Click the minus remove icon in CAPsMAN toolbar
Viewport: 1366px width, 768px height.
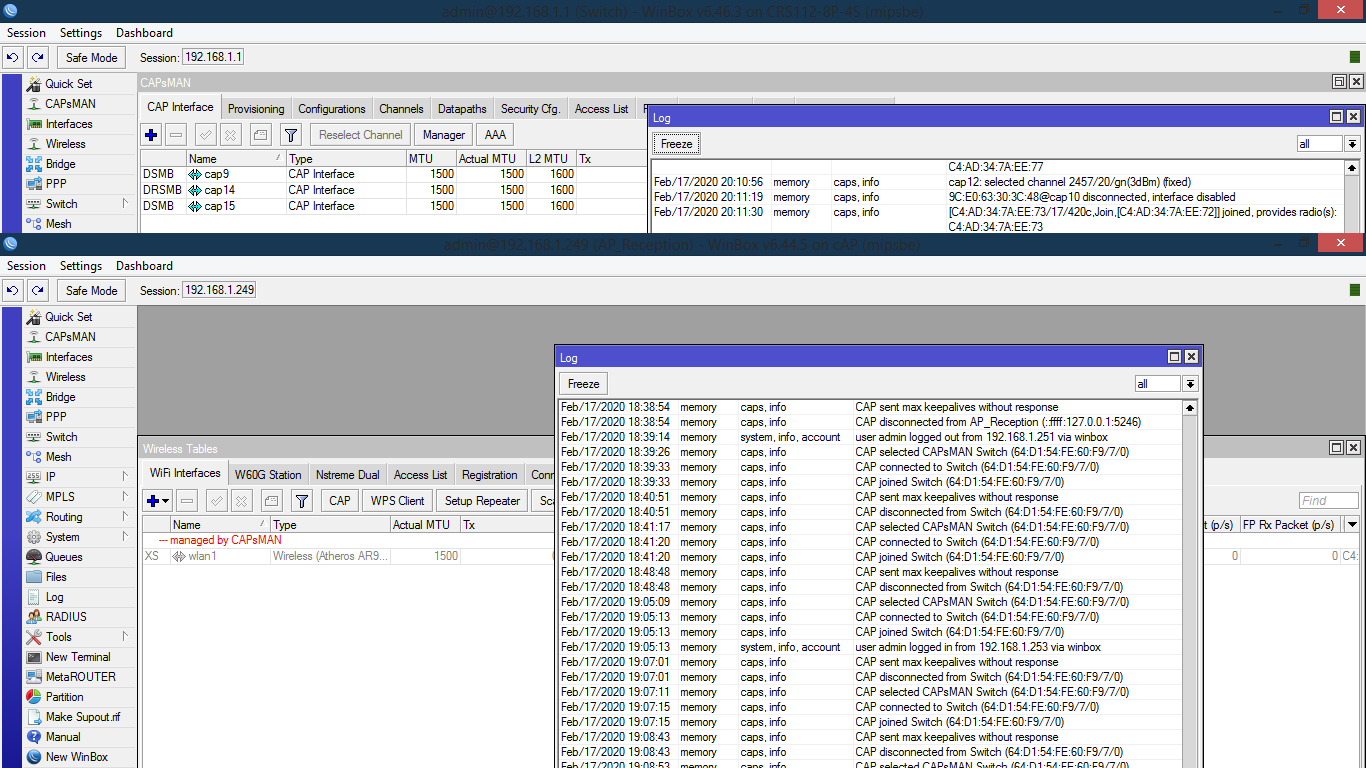[176, 135]
